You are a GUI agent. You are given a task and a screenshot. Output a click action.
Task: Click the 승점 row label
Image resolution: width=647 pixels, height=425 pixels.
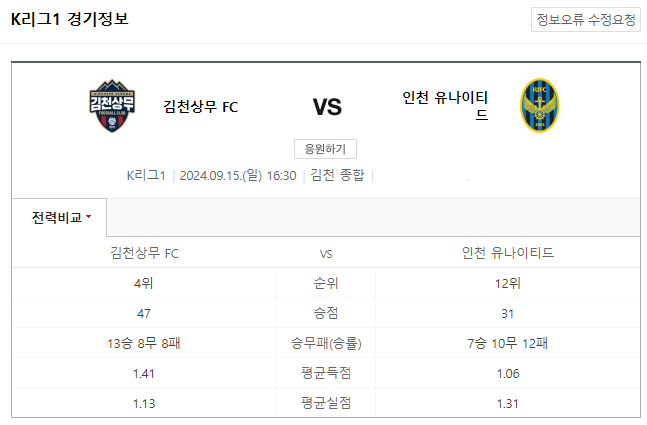tap(326, 313)
